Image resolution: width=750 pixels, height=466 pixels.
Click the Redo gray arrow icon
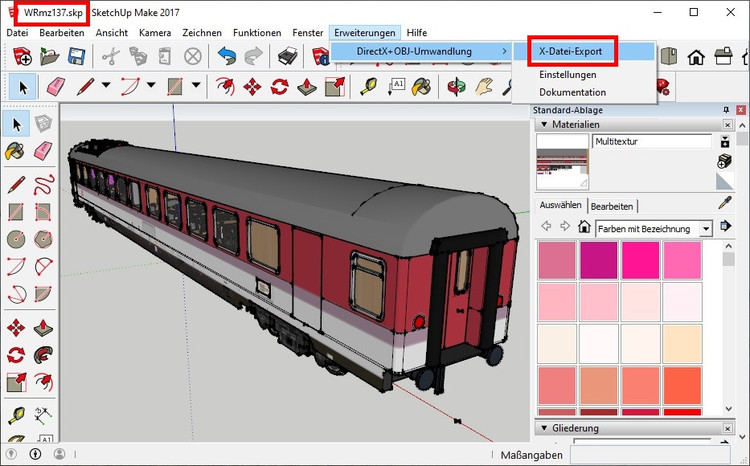254,56
